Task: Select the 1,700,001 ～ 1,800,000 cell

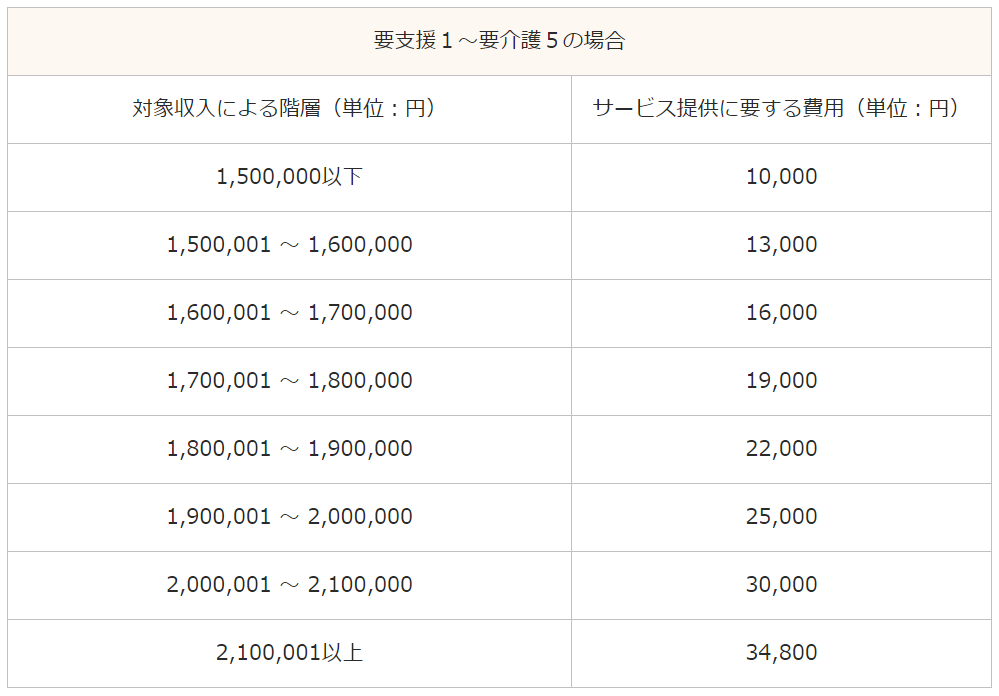Action: pos(289,381)
